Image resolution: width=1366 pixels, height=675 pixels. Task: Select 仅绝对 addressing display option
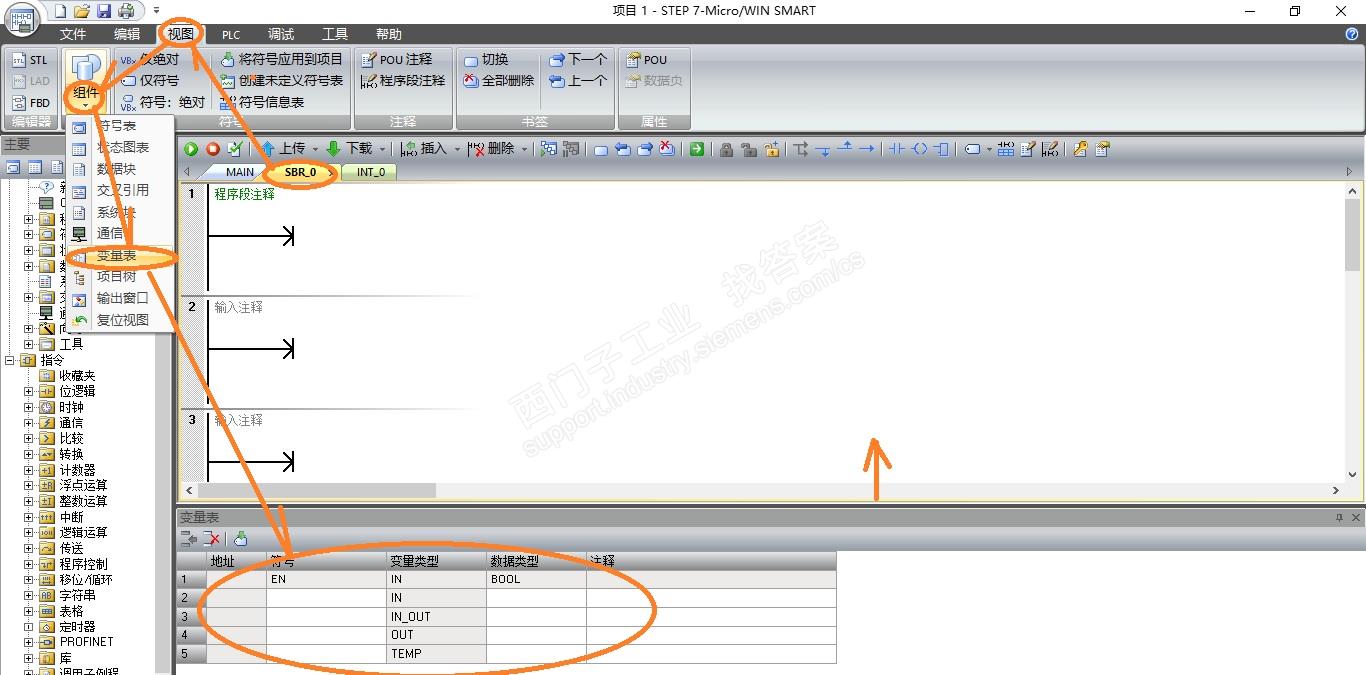pyautogui.click(x=150, y=59)
